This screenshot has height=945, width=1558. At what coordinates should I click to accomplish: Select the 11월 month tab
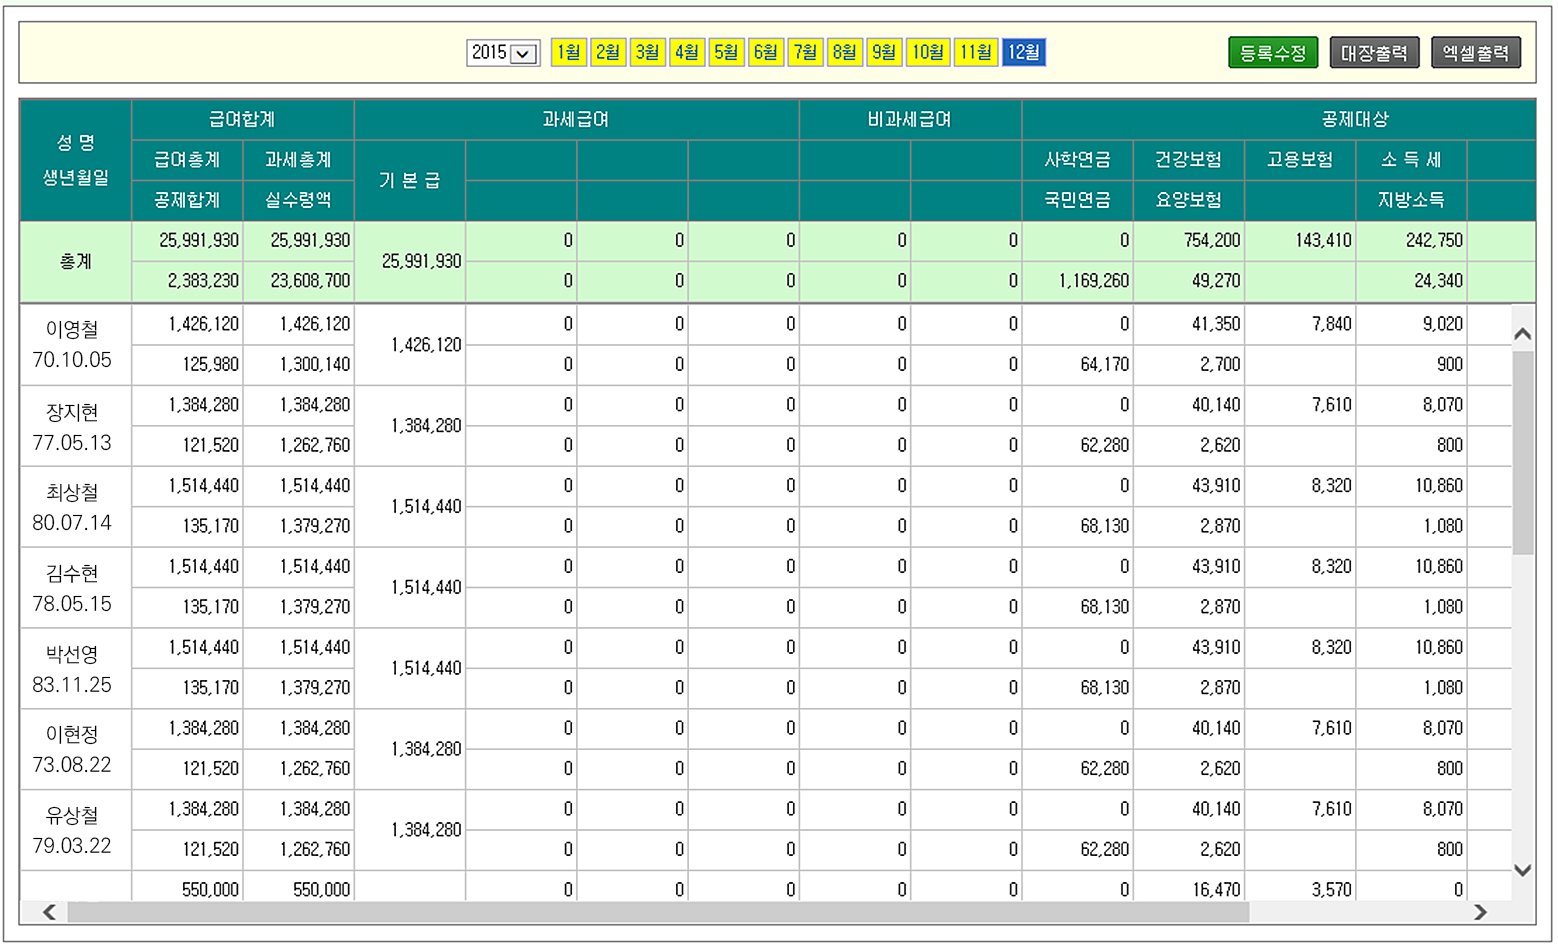[976, 52]
